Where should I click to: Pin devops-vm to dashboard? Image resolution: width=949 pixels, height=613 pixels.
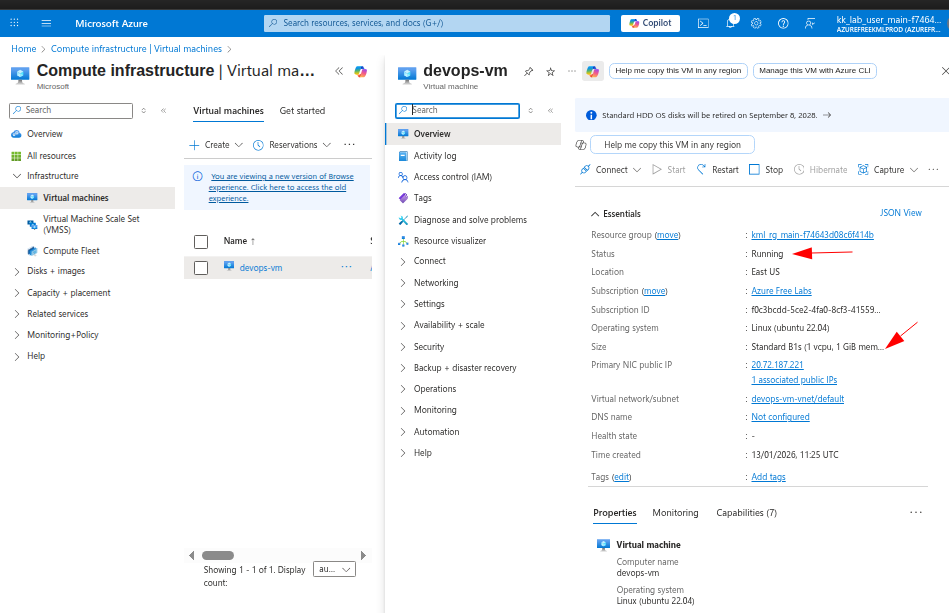click(x=529, y=72)
